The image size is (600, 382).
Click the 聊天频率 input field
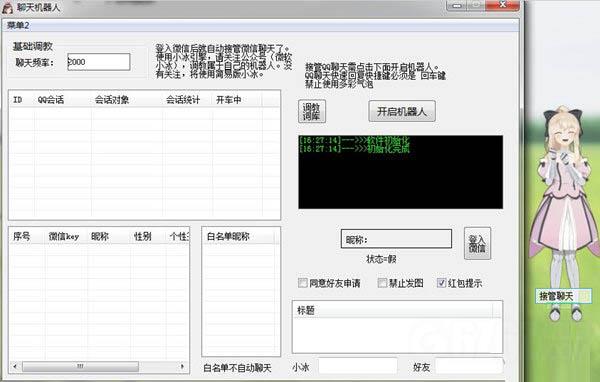click(x=99, y=62)
